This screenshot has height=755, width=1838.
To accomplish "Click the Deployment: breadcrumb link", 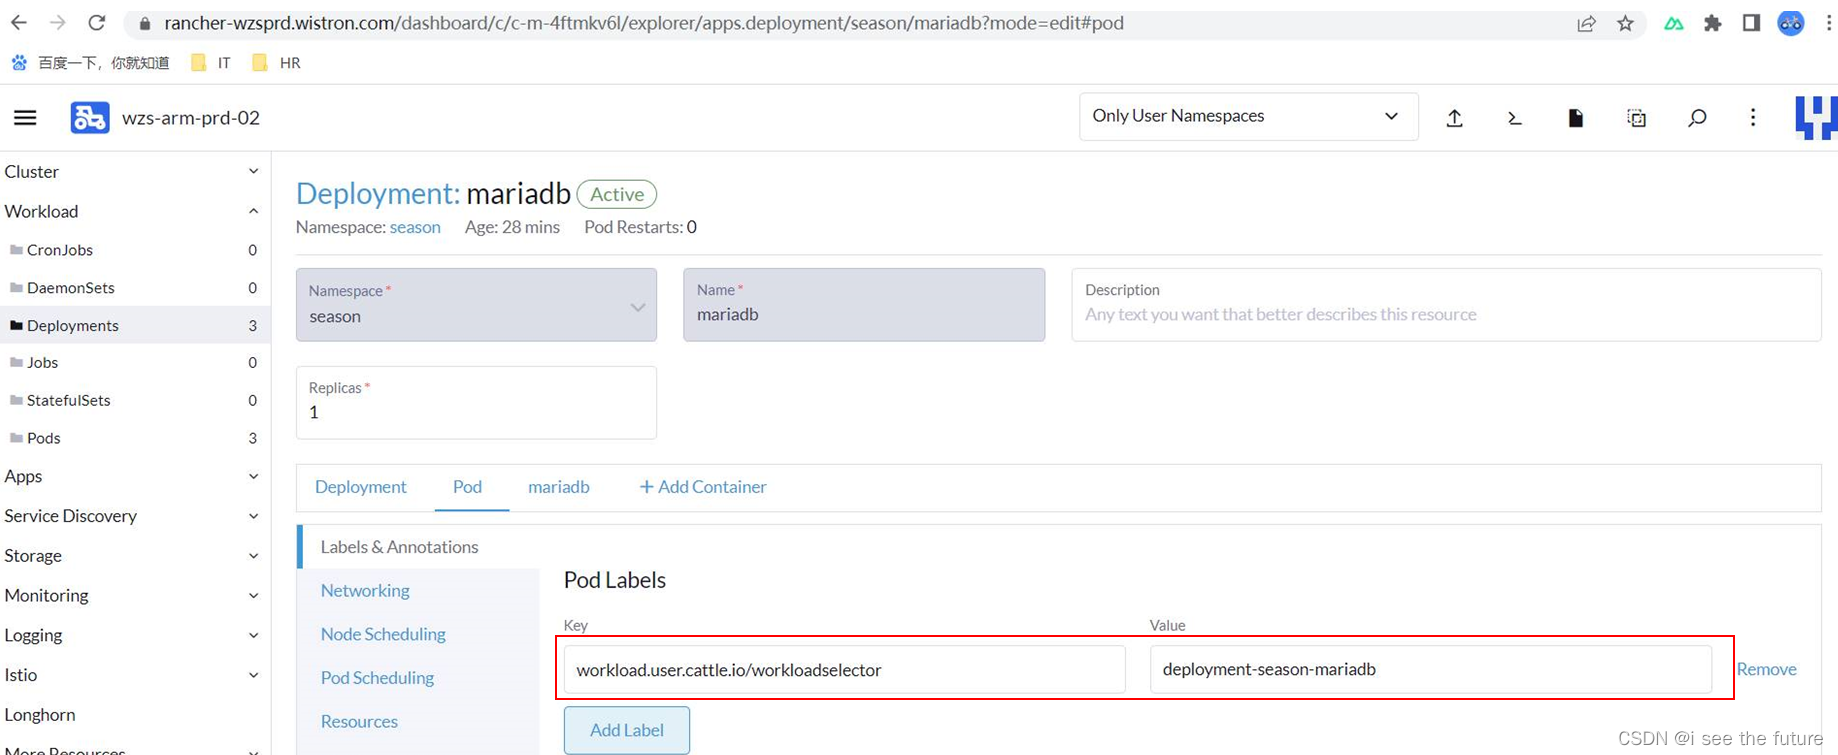I will click(x=378, y=193).
